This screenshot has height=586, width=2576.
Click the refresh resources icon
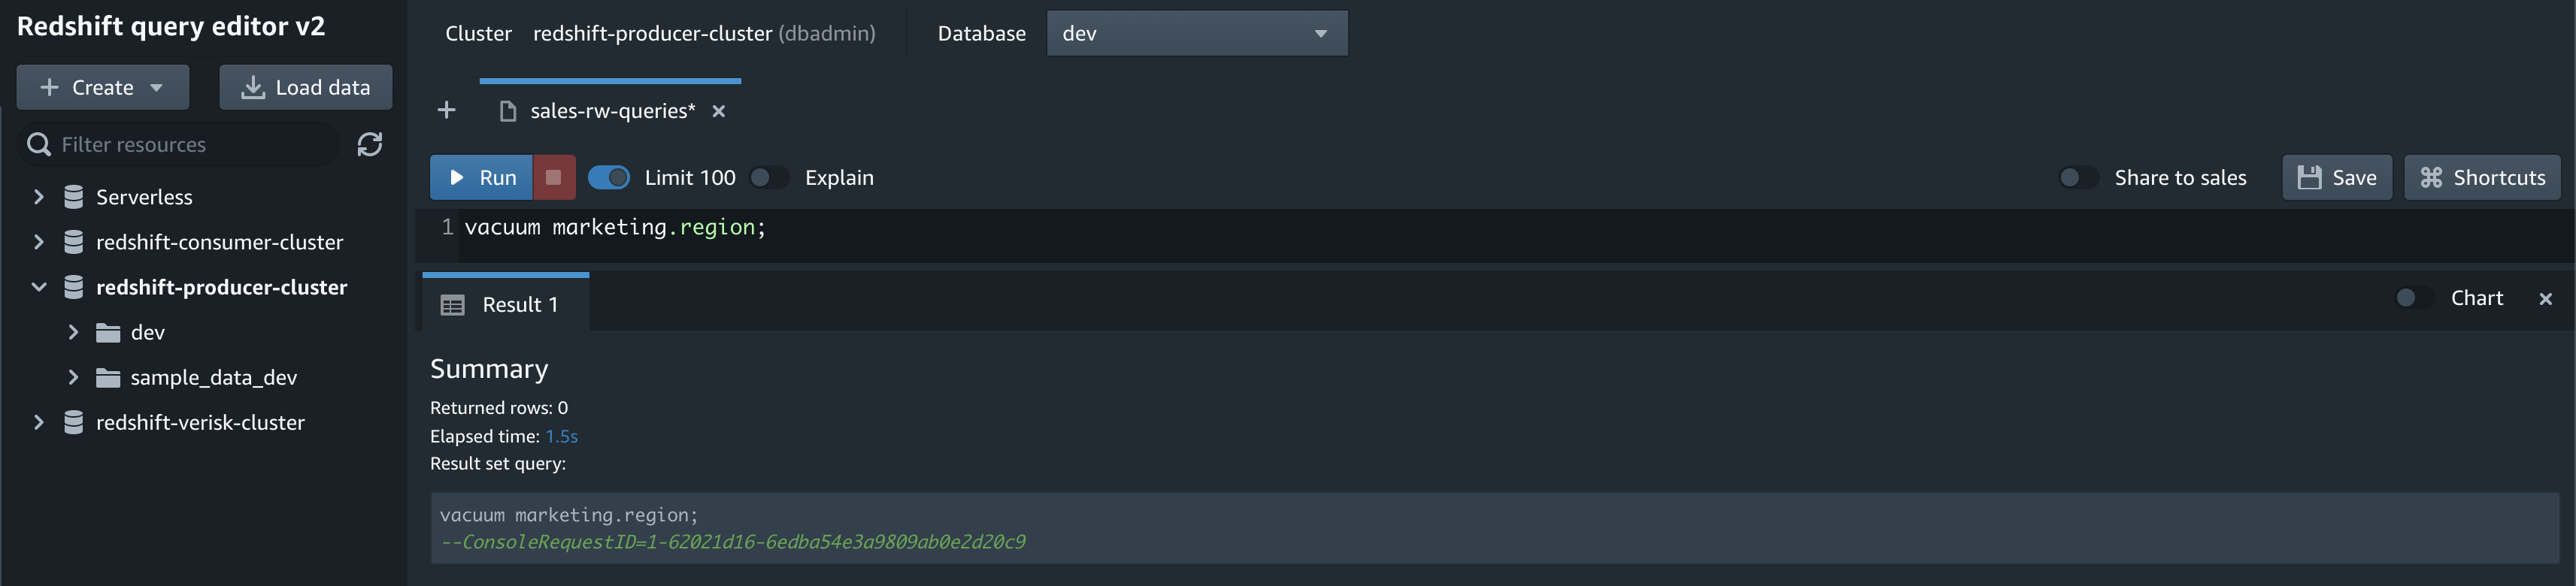[x=369, y=145]
